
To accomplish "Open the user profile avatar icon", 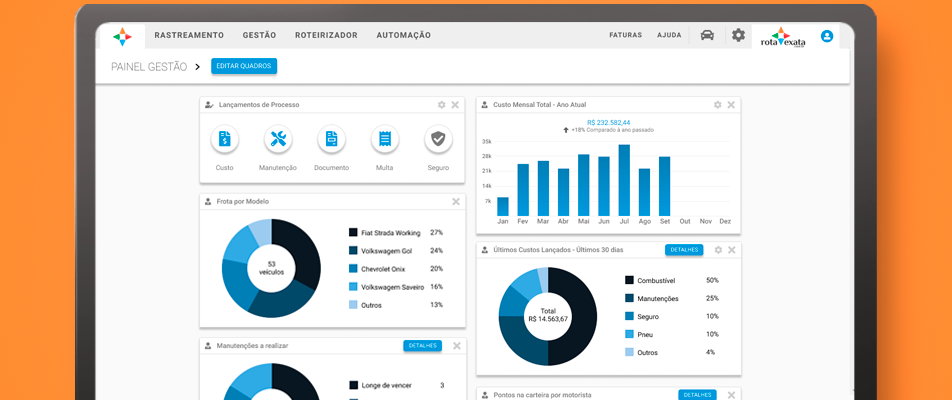I will [x=827, y=36].
